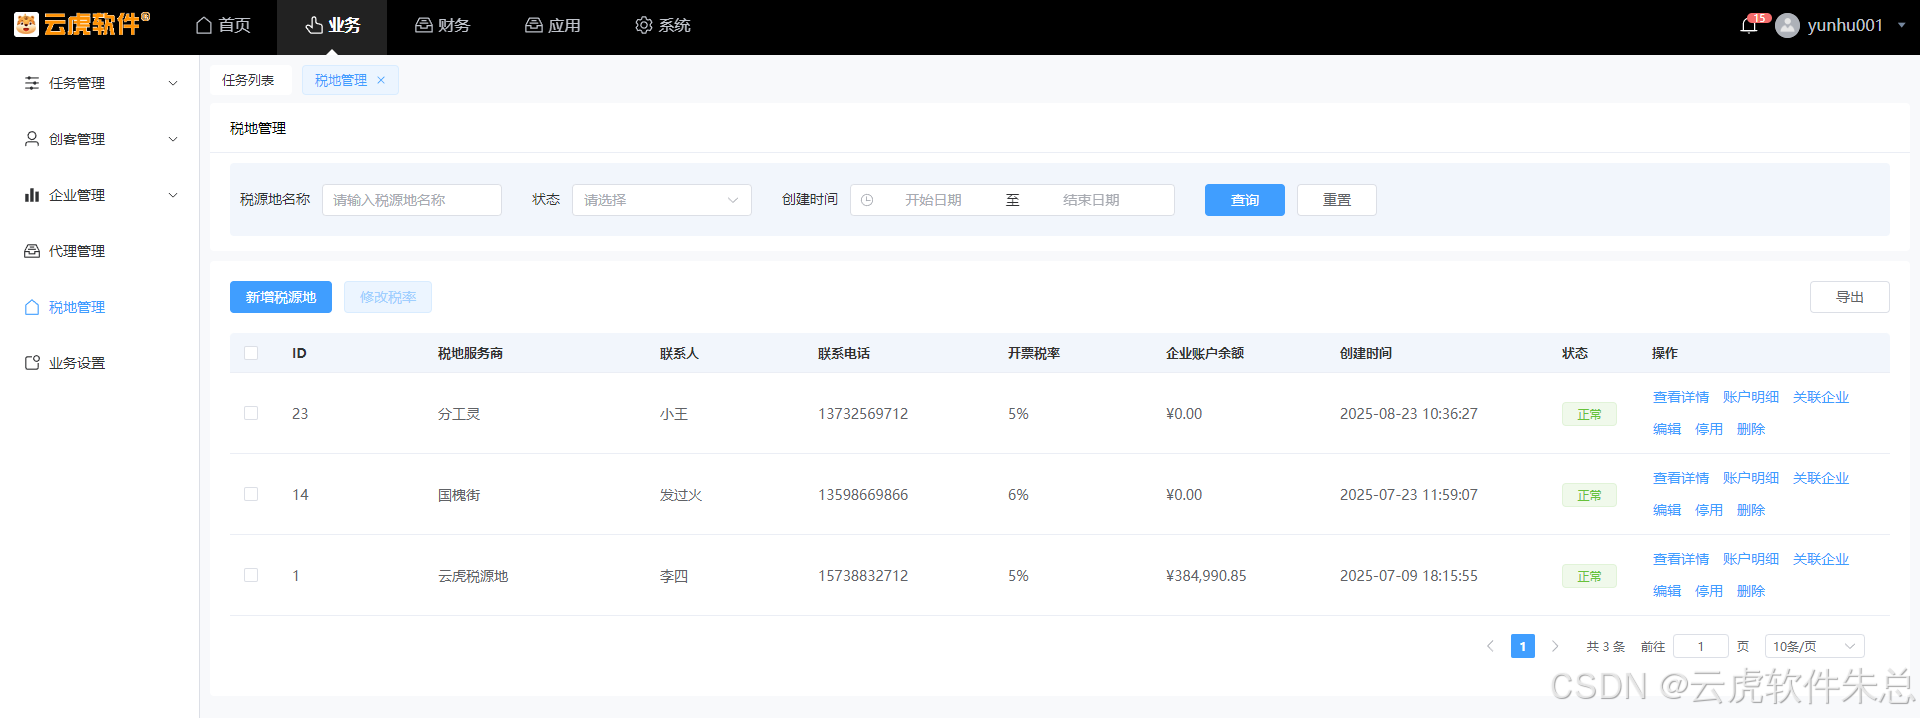The height and width of the screenshot is (718, 1920).
Task: Click the clock icon in date range
Action: (867, 200)
